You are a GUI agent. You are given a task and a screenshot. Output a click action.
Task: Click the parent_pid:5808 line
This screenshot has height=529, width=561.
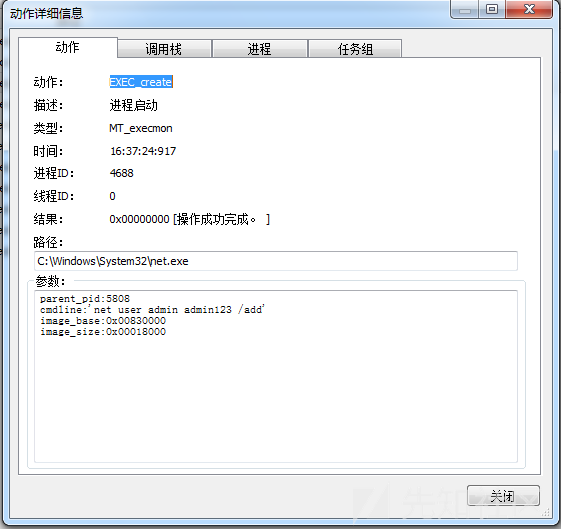click(85, 298)
